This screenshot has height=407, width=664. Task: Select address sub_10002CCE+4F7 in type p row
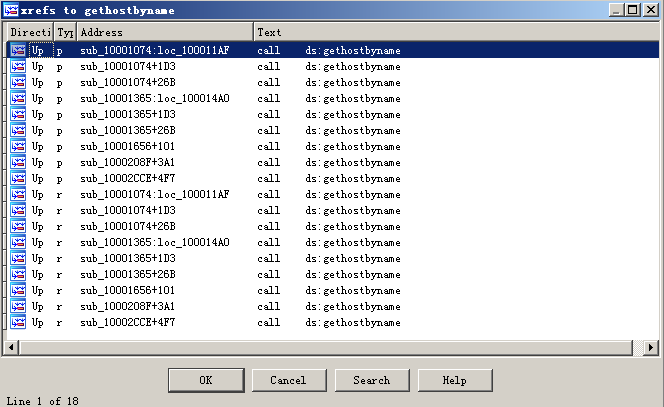(x=128, y=178)
